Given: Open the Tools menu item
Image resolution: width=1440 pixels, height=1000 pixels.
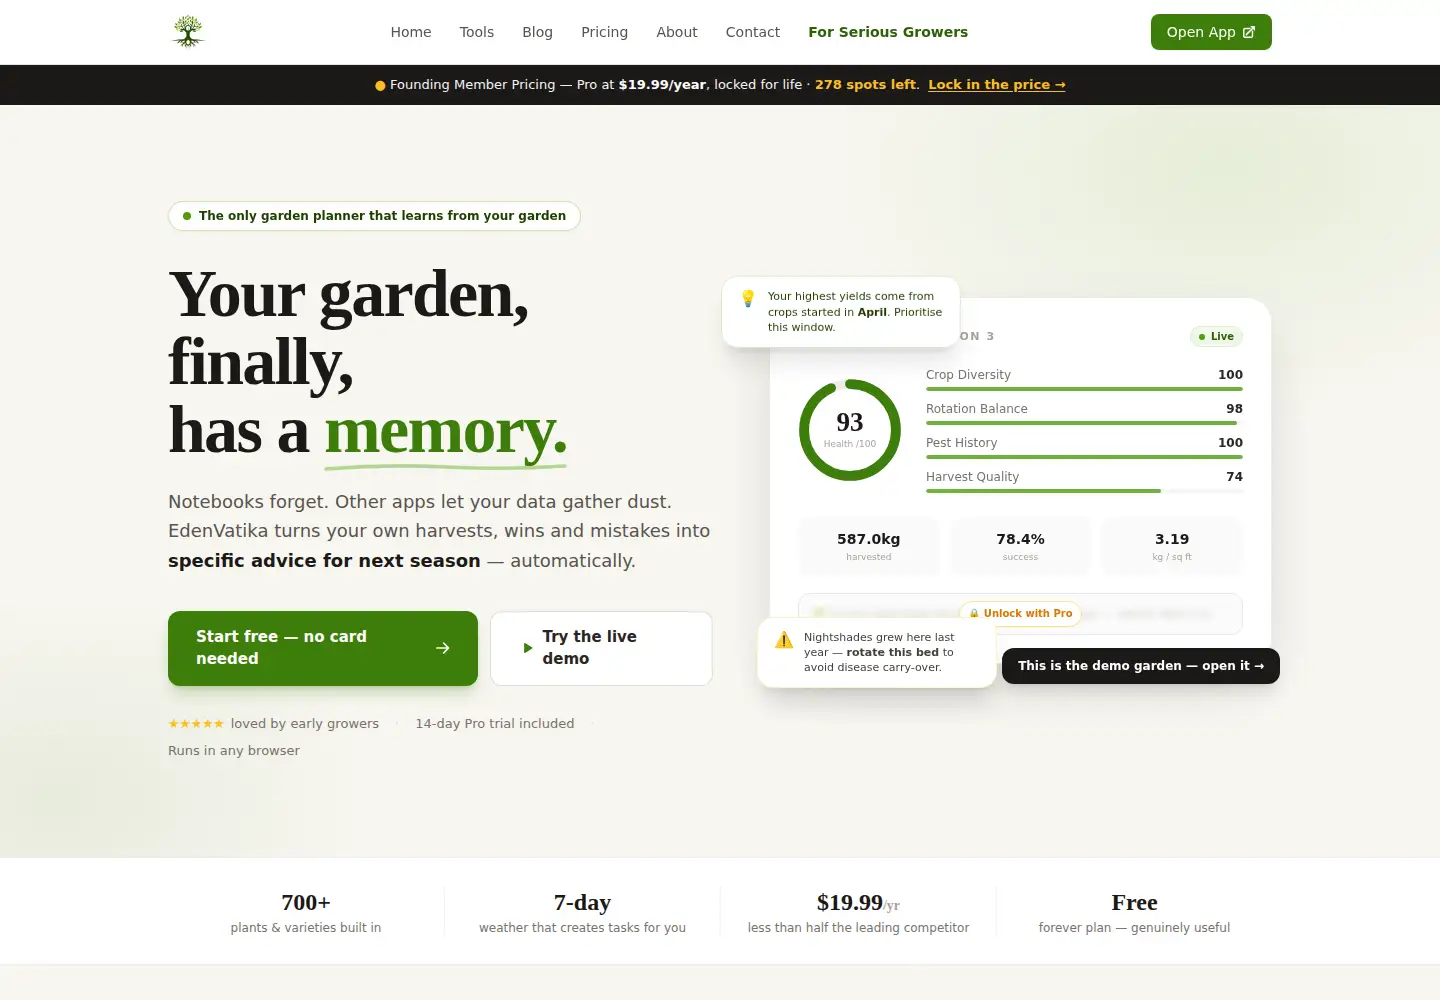Looking at the screenshot, I should coord(477,32).
